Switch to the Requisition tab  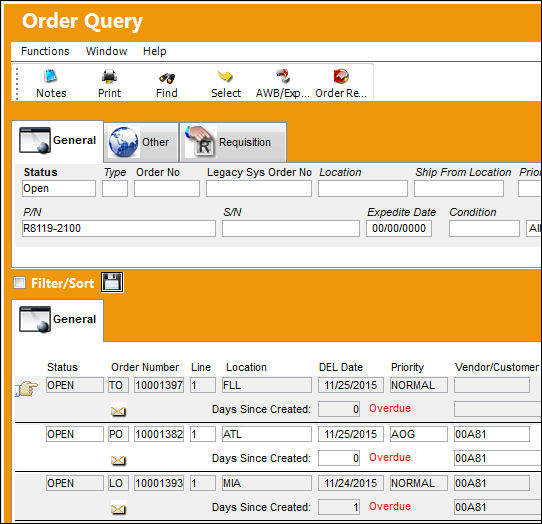tap(233, 142)
